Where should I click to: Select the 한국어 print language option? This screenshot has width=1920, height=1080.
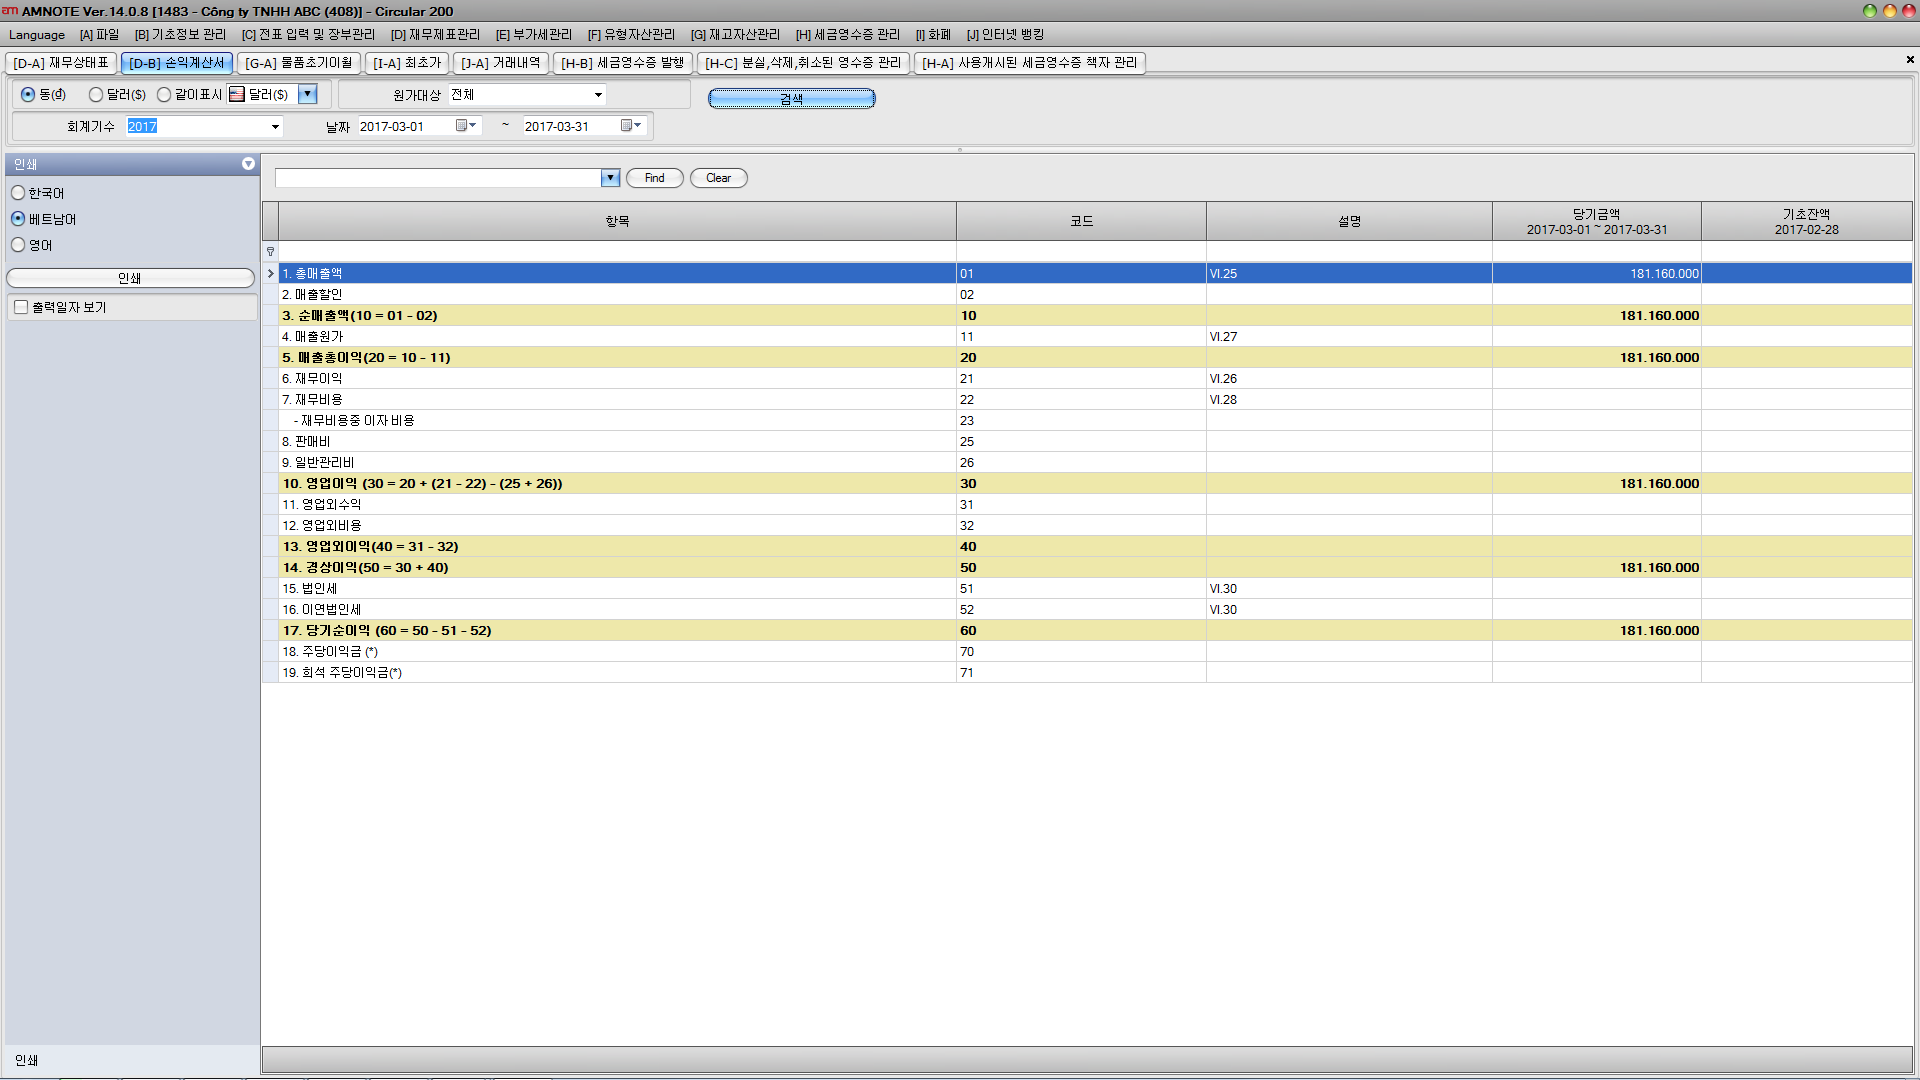[x=18, y=193]
